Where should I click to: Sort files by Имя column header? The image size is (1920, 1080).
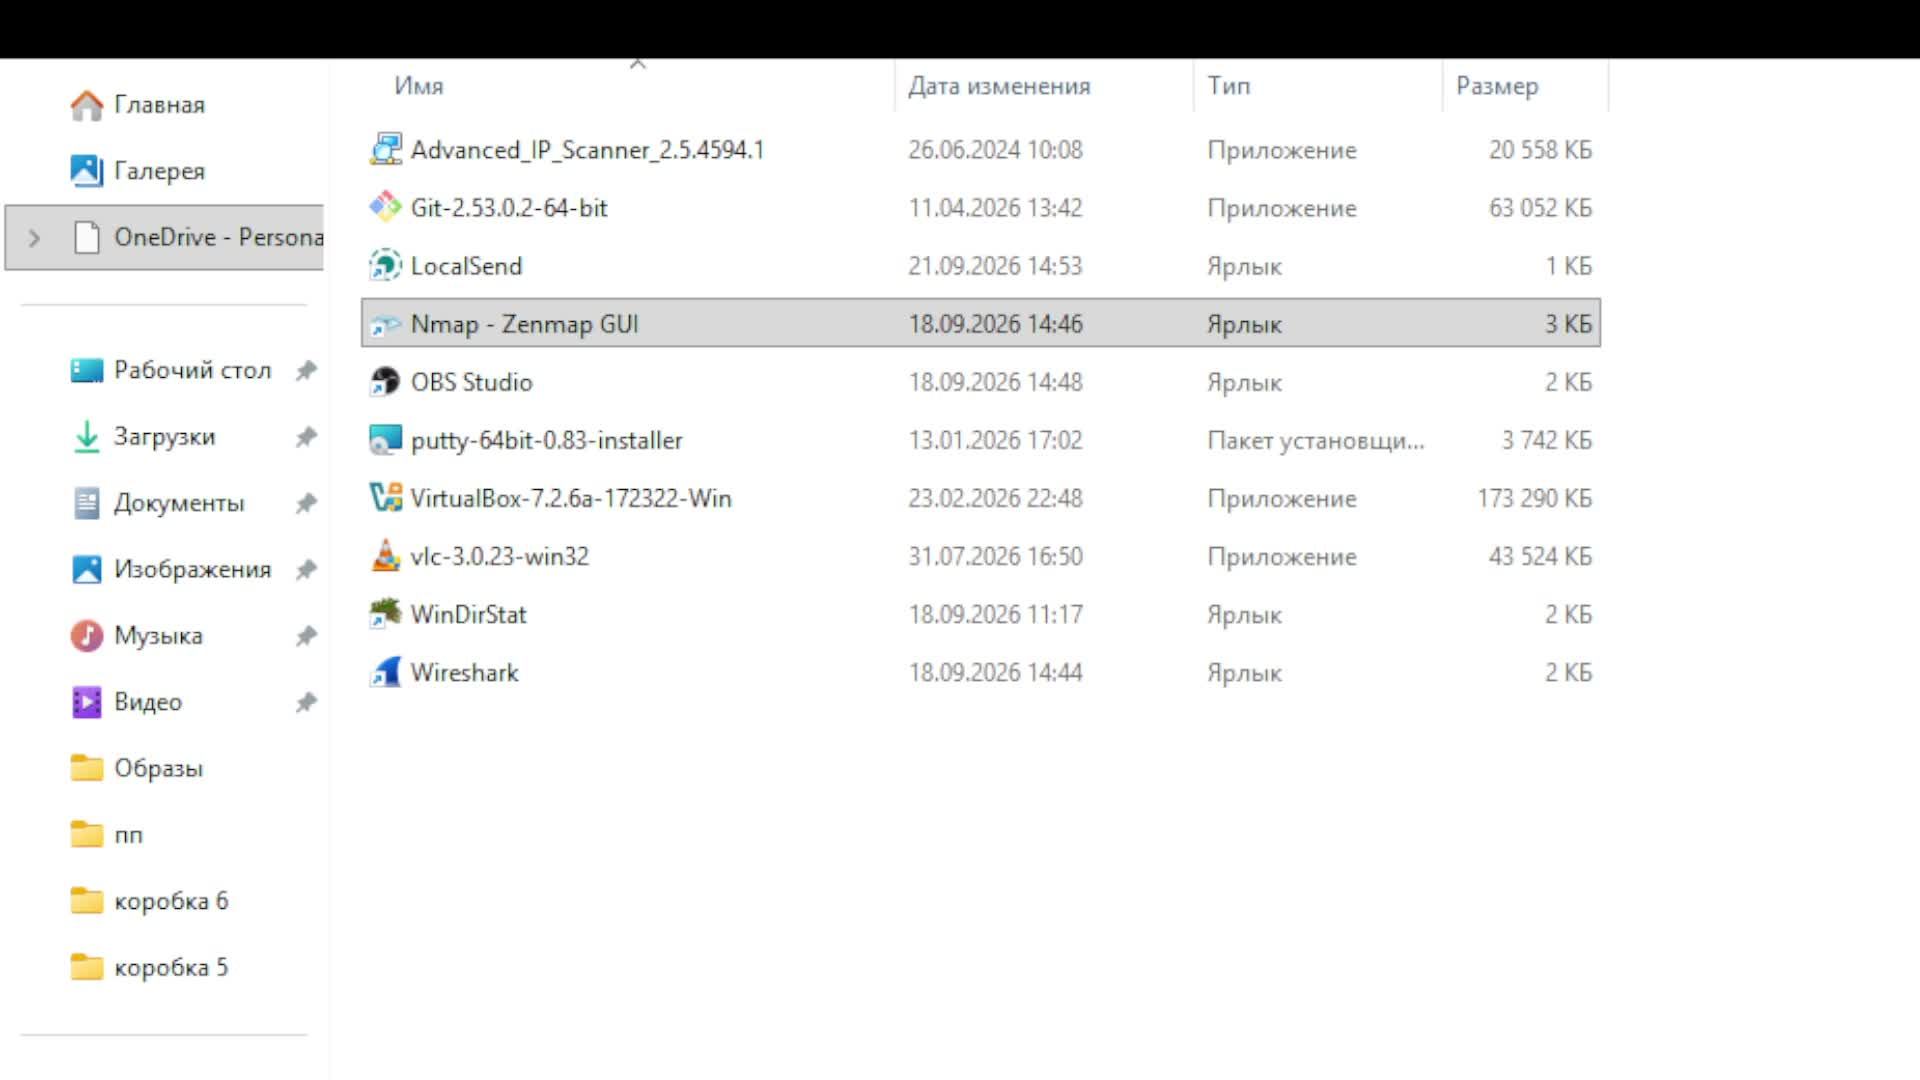(418, 86)
